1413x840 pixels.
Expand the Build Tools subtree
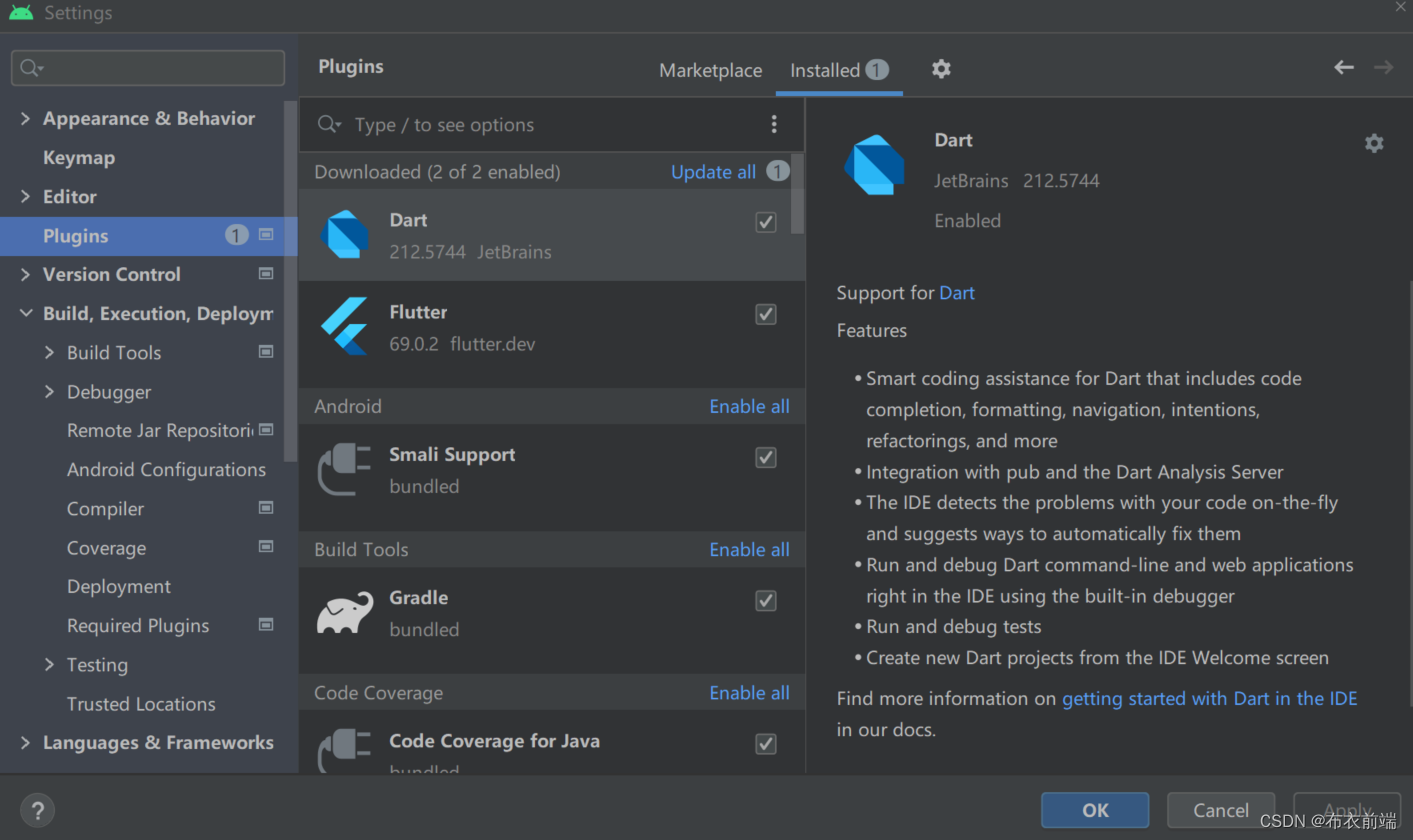(50, 352)
